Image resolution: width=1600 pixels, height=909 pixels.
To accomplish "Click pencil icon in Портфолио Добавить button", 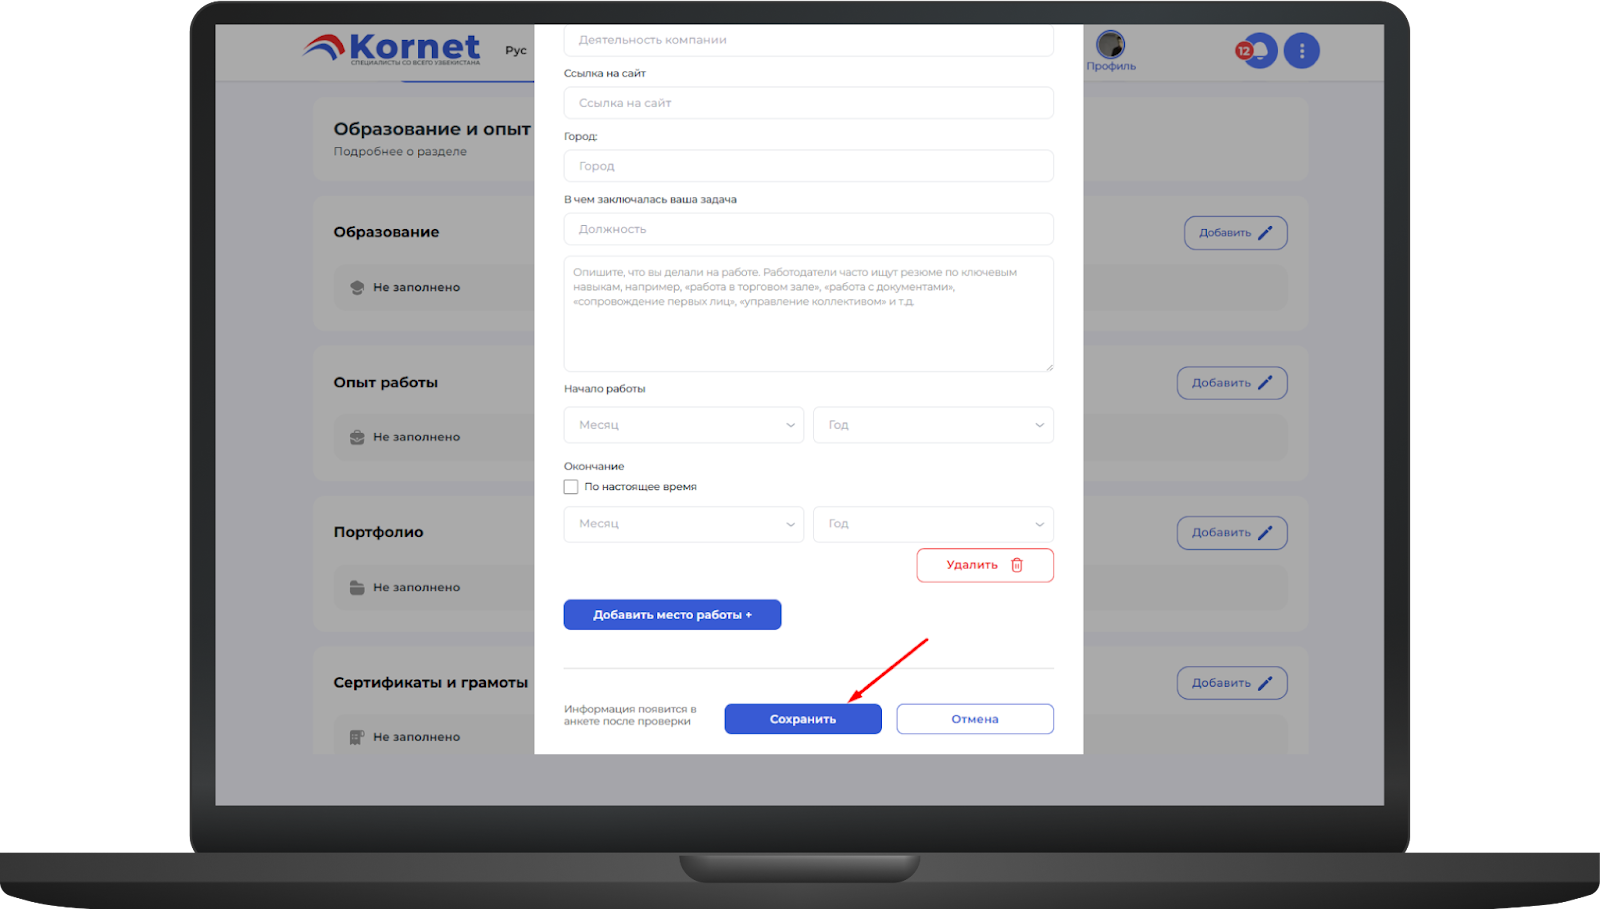I will click(1265, 533).
